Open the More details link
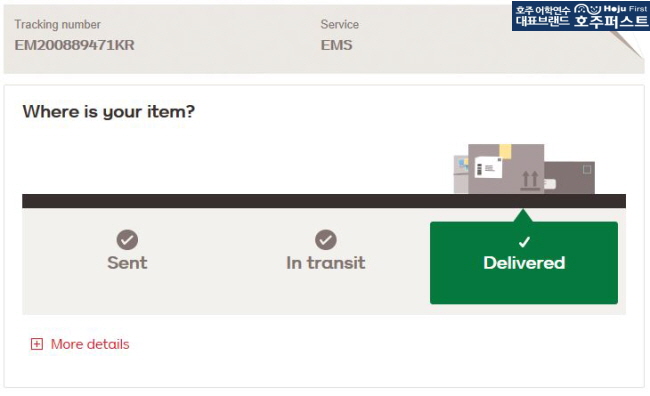 [x=90, y=344]
